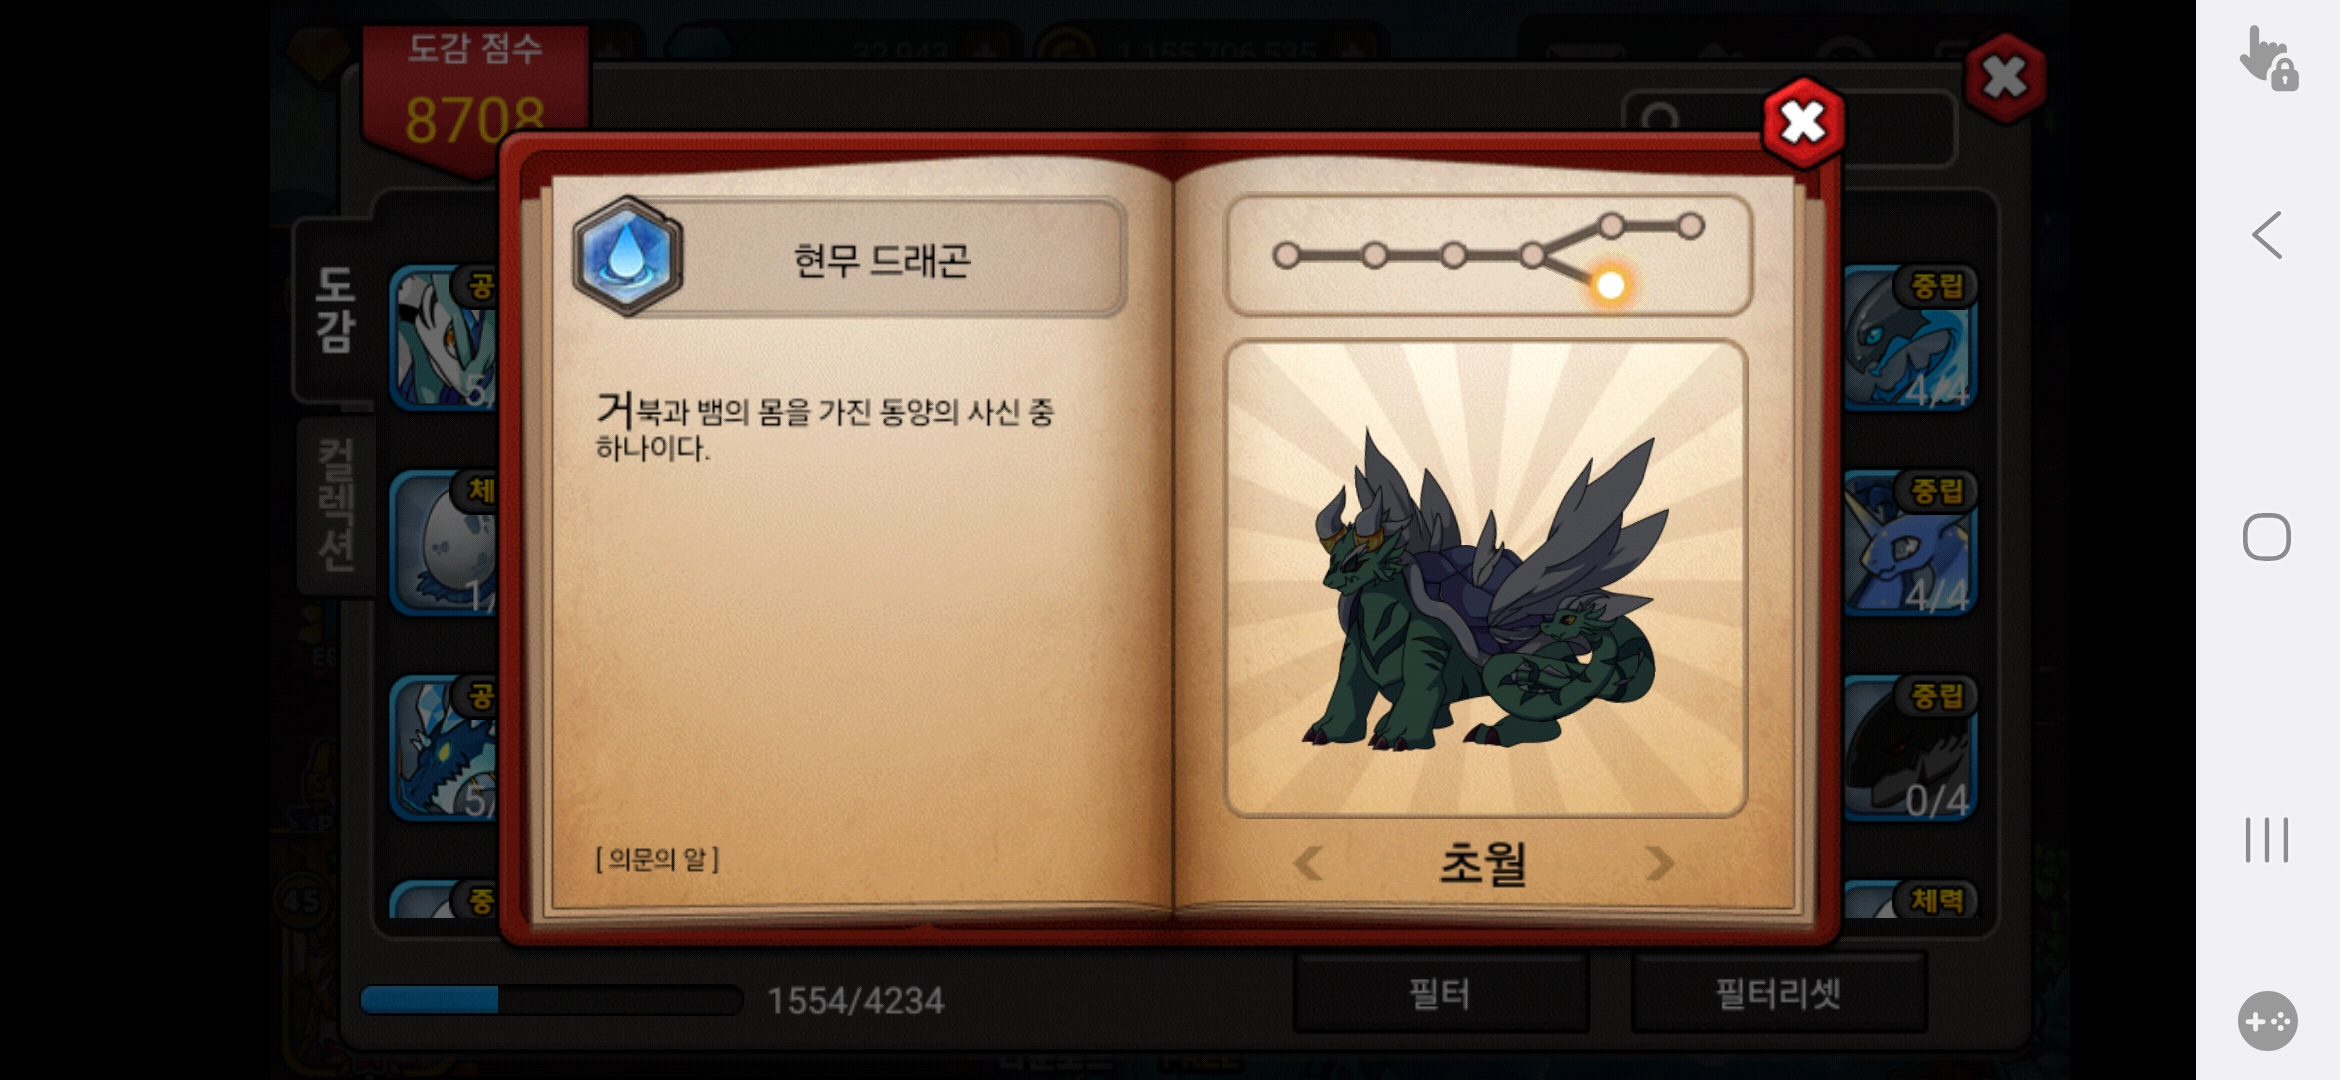Show next form with right arrow

coord(1659,863)
